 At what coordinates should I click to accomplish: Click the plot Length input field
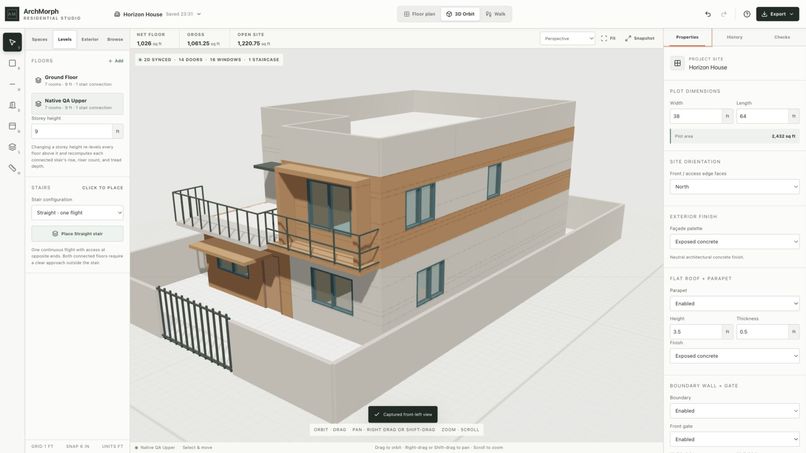point(762,116)
